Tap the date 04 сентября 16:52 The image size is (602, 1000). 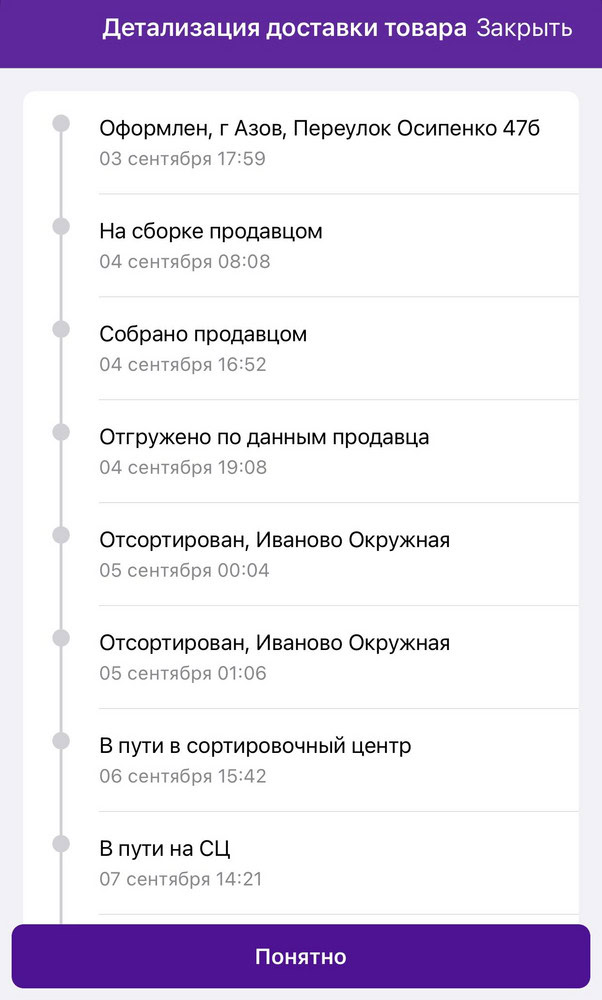tap(183, 364)
